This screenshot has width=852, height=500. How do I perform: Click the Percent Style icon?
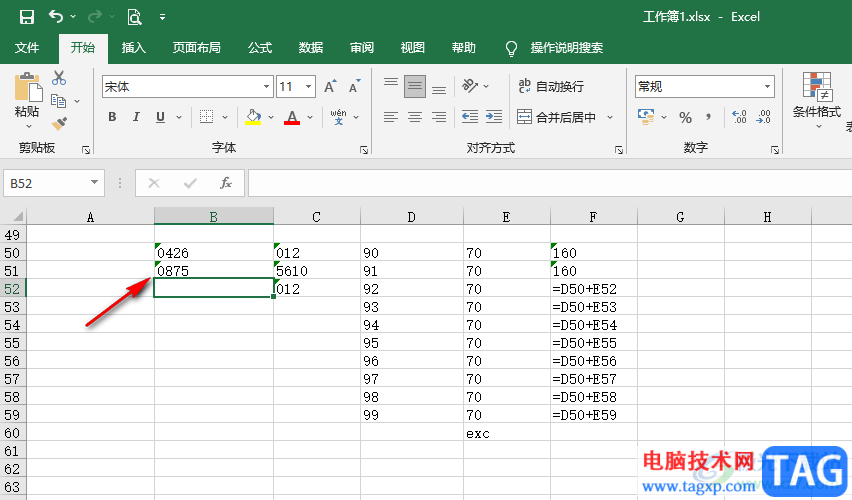686,117
